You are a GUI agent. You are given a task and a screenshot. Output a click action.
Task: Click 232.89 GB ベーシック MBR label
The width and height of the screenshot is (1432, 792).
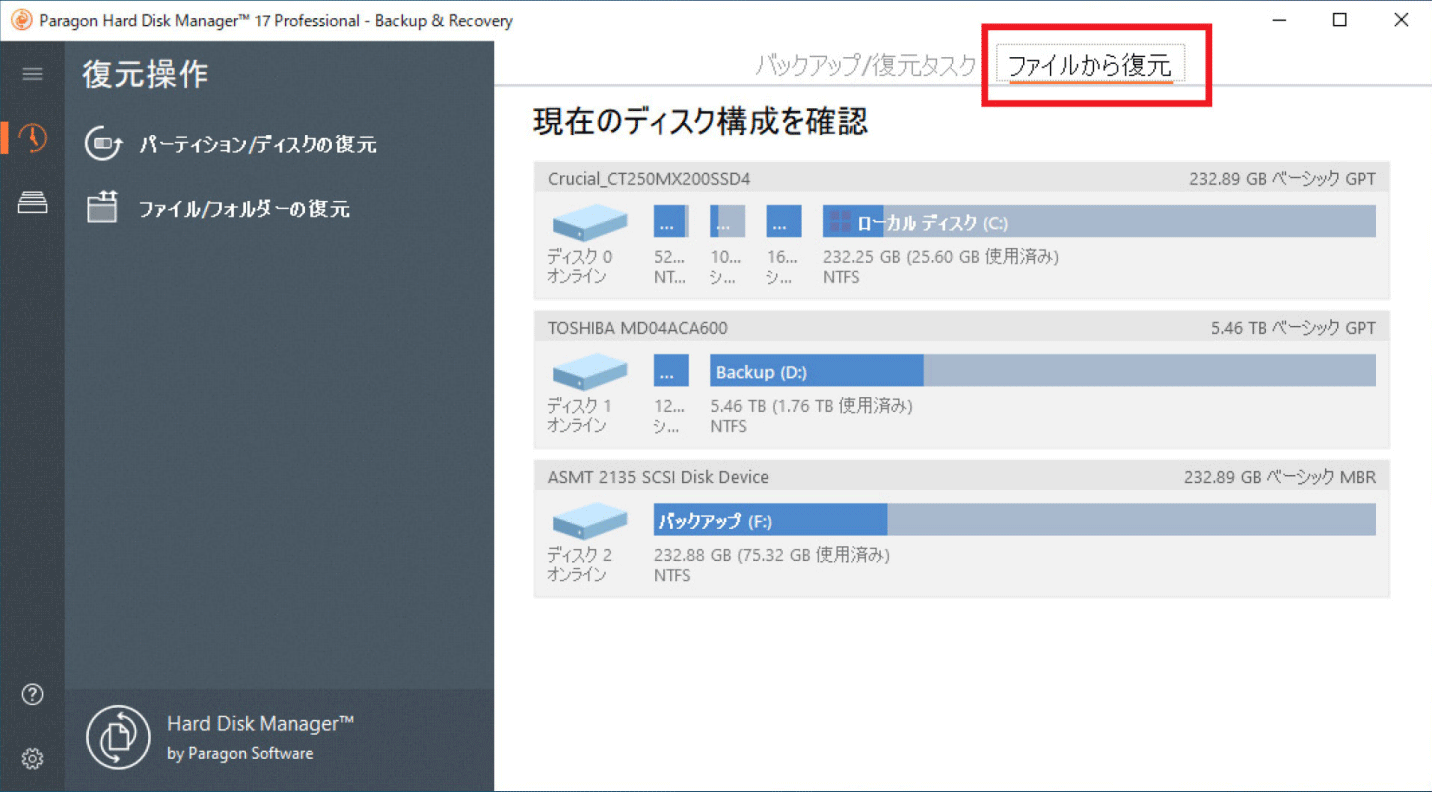(x=1280, y=477)
